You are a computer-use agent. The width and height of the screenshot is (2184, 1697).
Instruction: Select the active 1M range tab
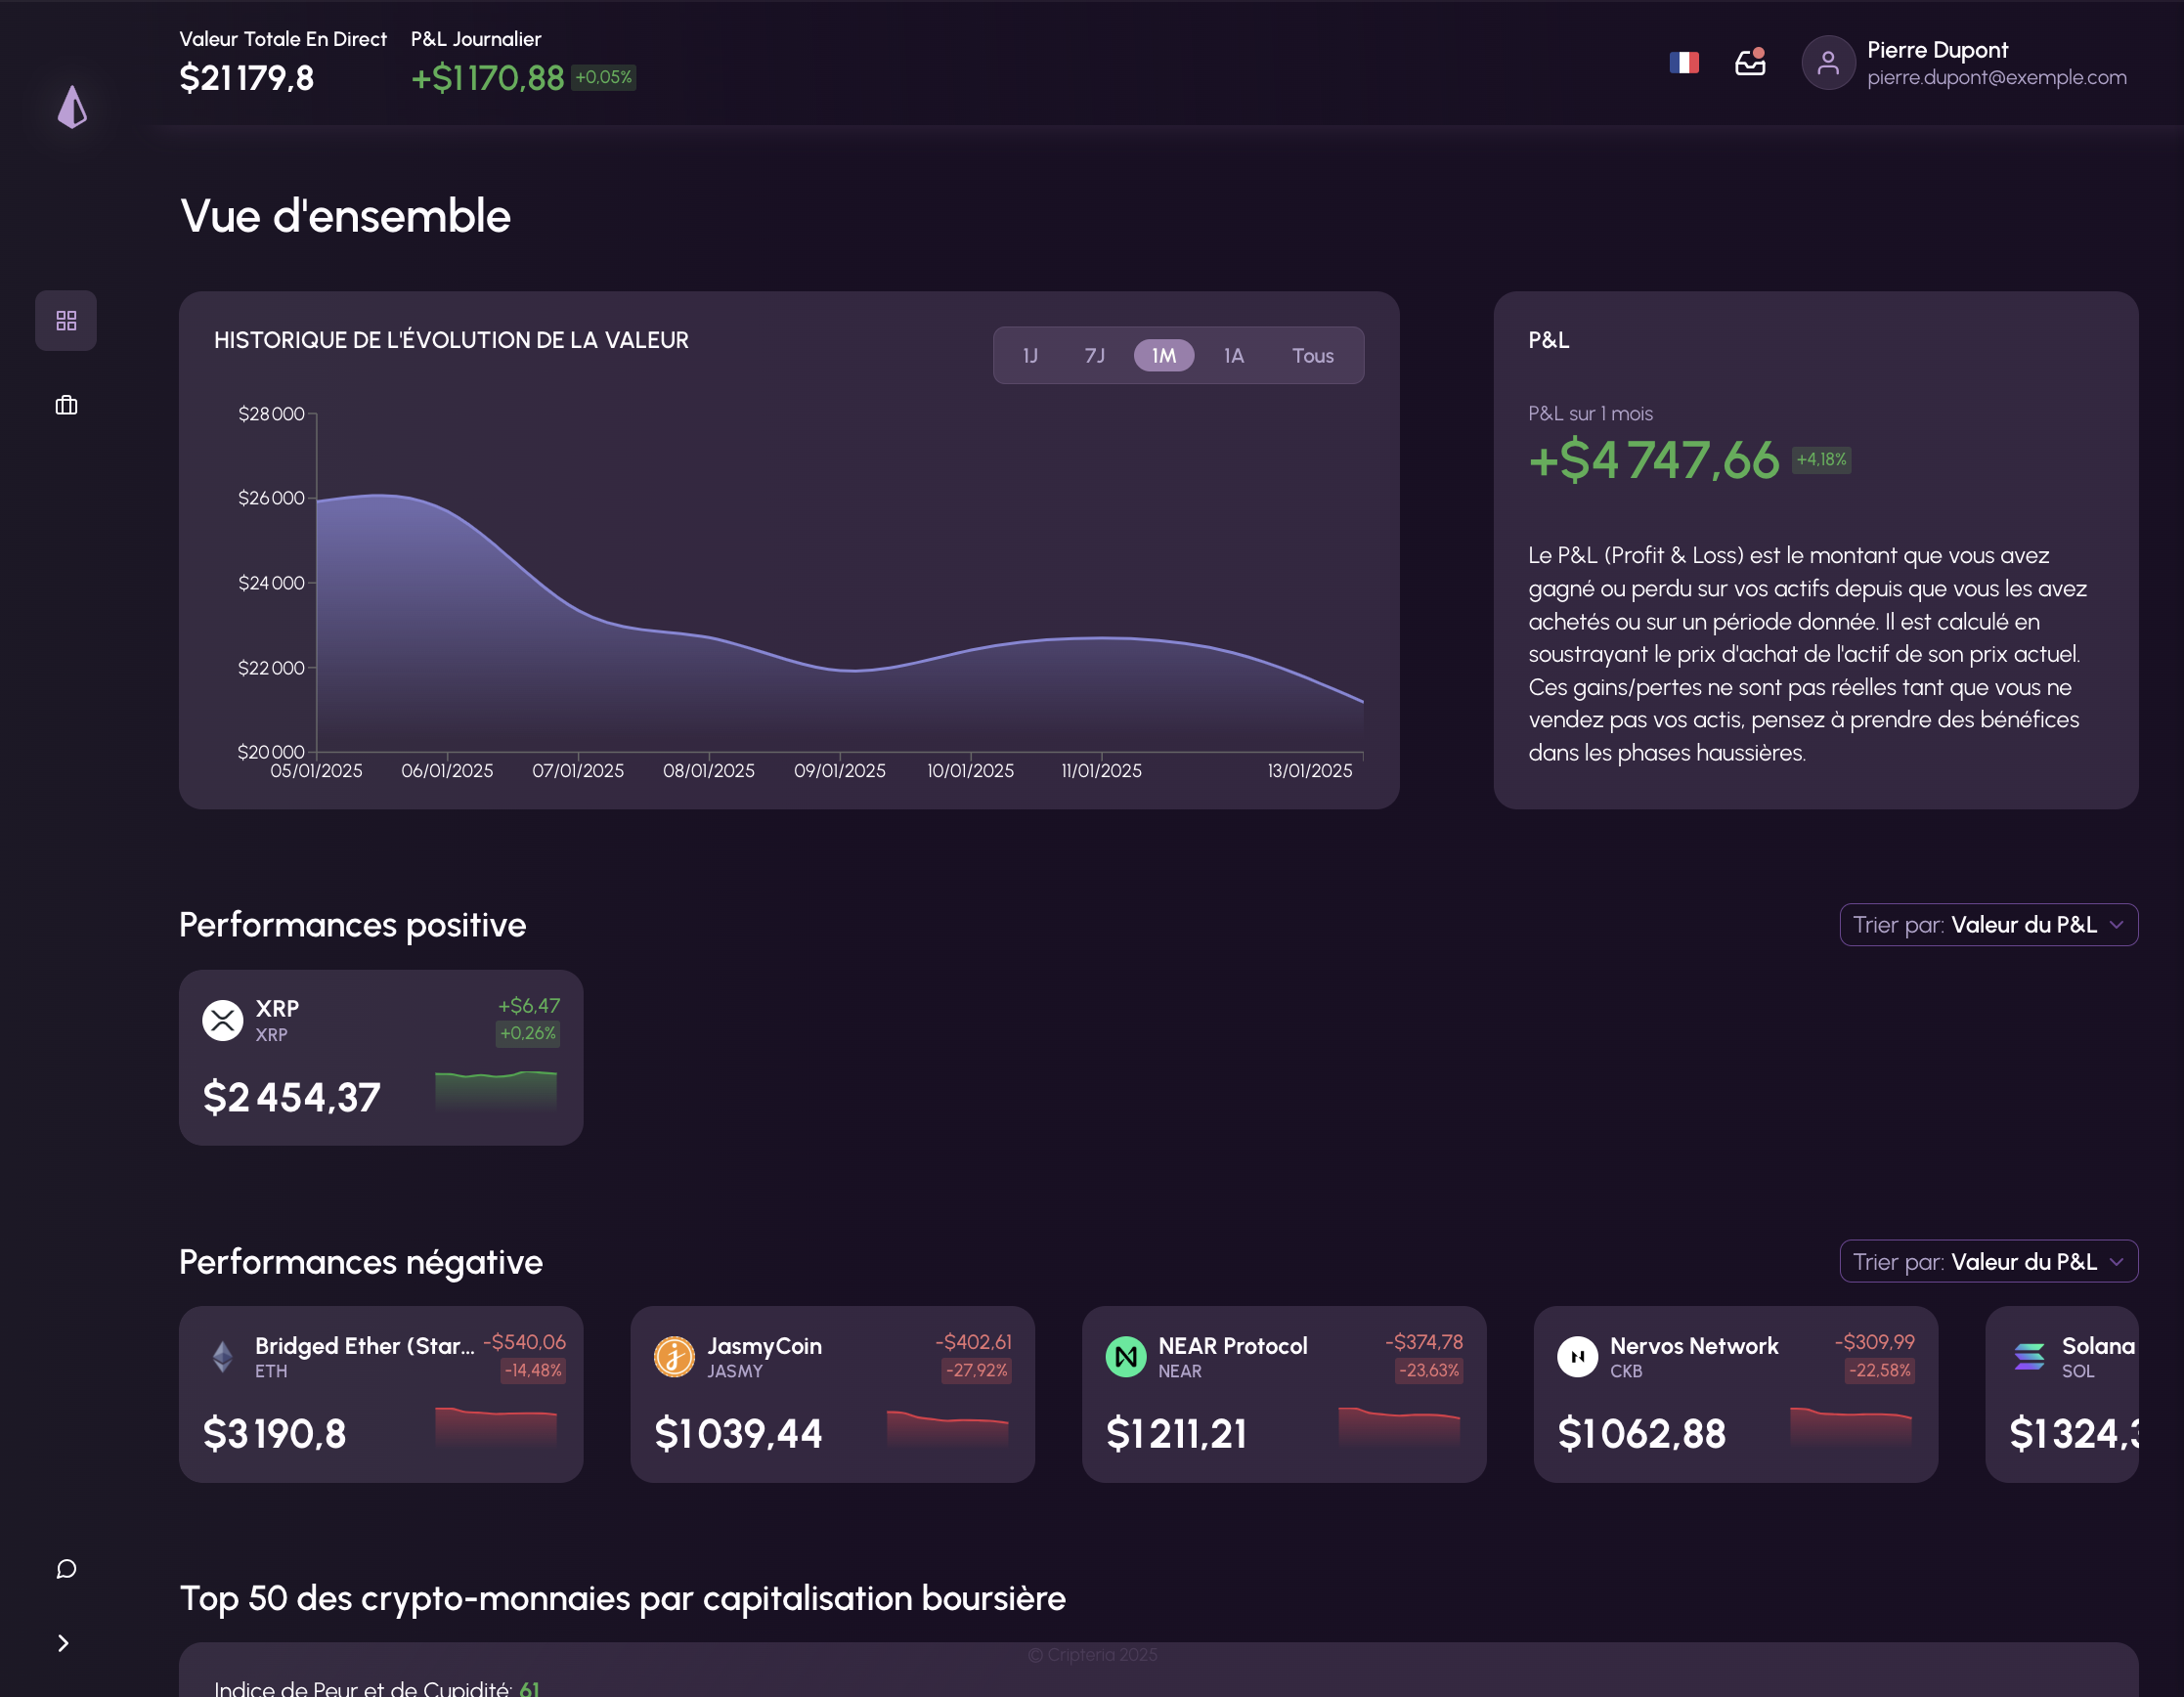click(1163, 356)
